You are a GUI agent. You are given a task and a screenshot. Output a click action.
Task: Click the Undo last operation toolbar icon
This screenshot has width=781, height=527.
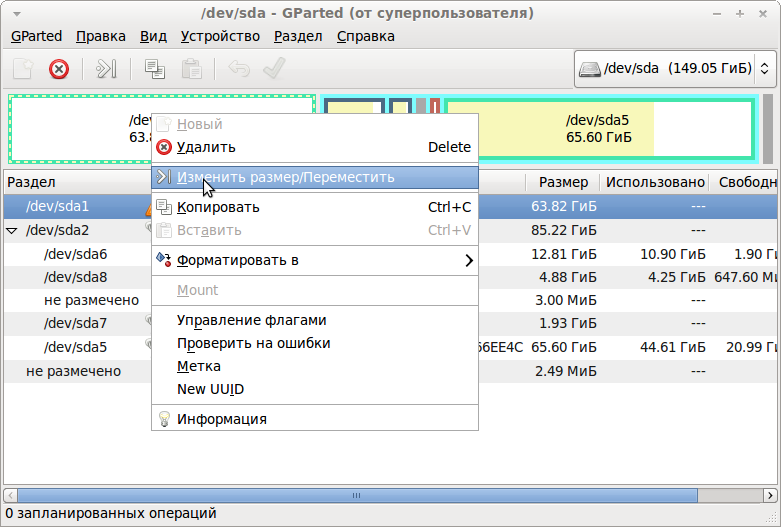pyautogui.click(x=239, y=68)
